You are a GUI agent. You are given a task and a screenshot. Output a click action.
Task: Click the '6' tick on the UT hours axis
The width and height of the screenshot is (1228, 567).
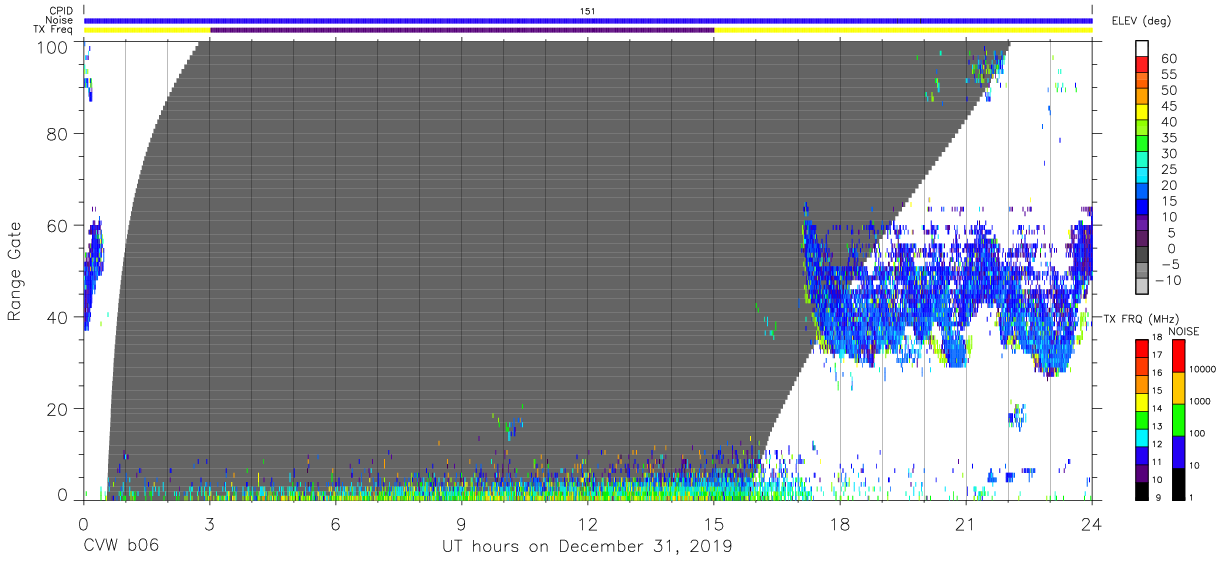(x=335, y=523)
